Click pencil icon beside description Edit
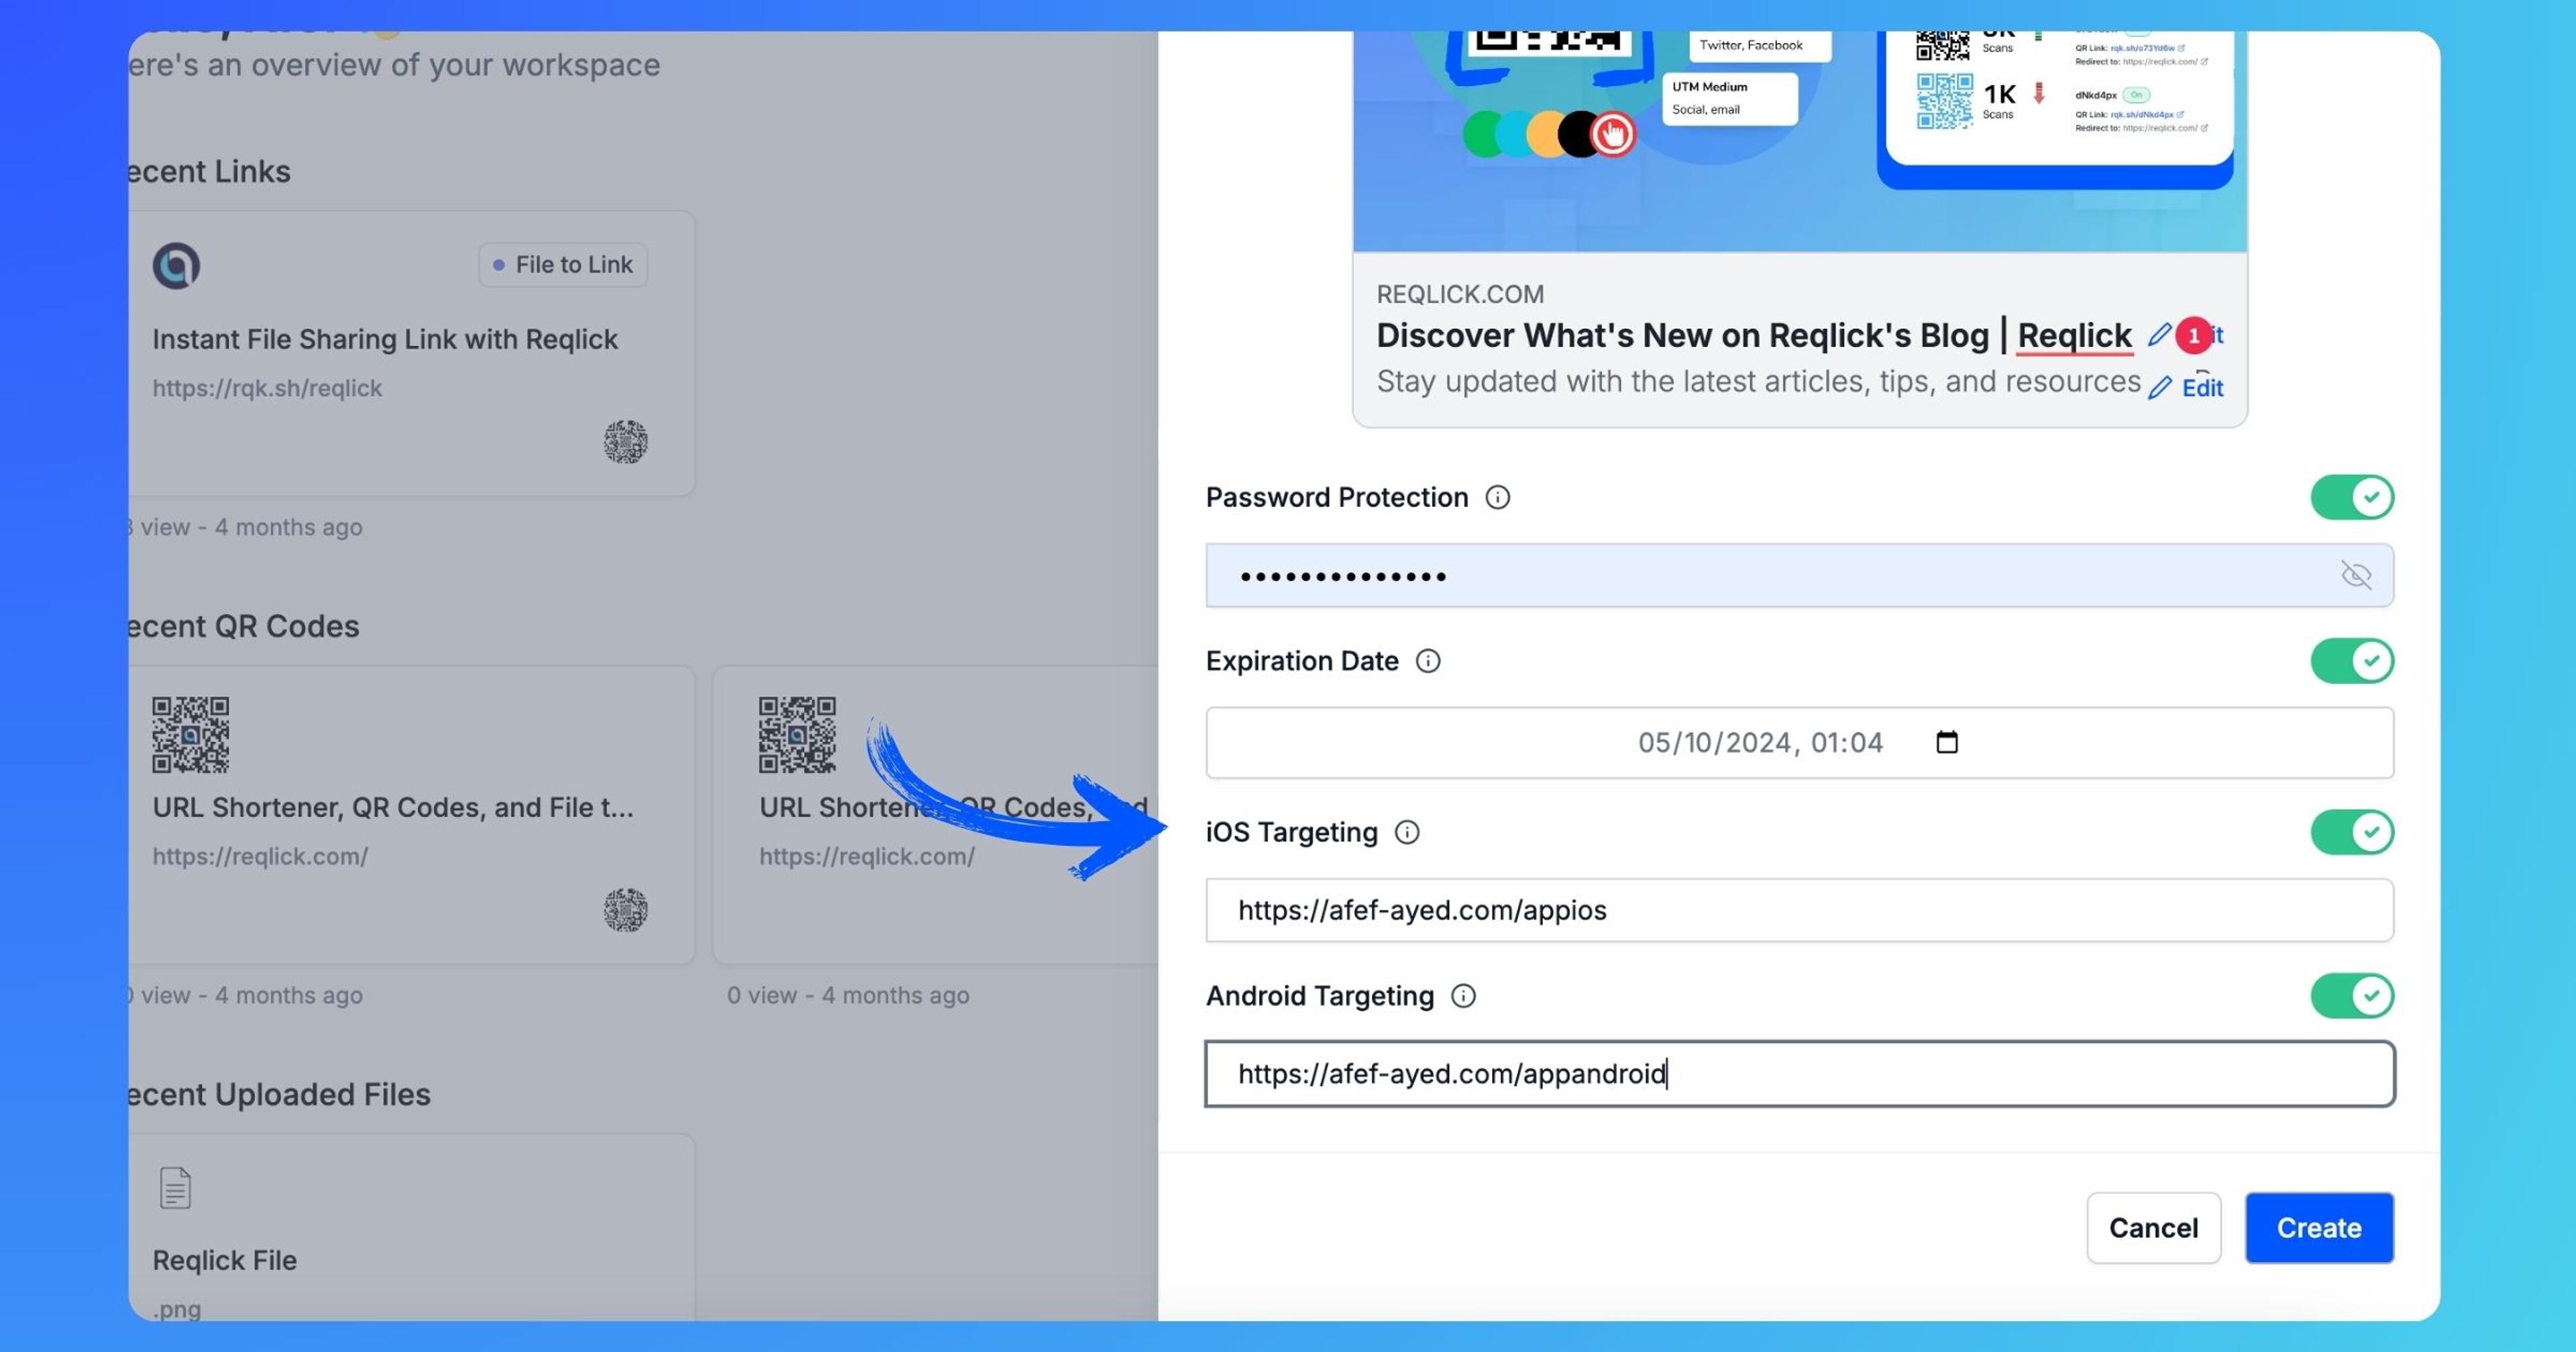This screenshot has width=2576, height=1352. (x=2160, y=388)
